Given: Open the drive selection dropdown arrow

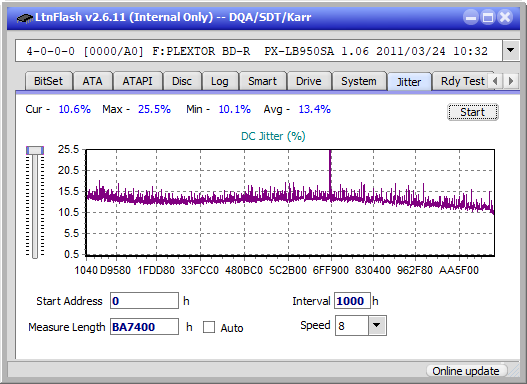Looking at the screenshot, I should [x=511, y=50].
